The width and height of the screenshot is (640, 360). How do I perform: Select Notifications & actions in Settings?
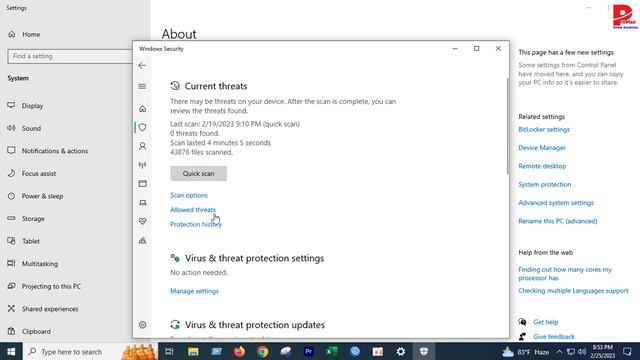47,151
